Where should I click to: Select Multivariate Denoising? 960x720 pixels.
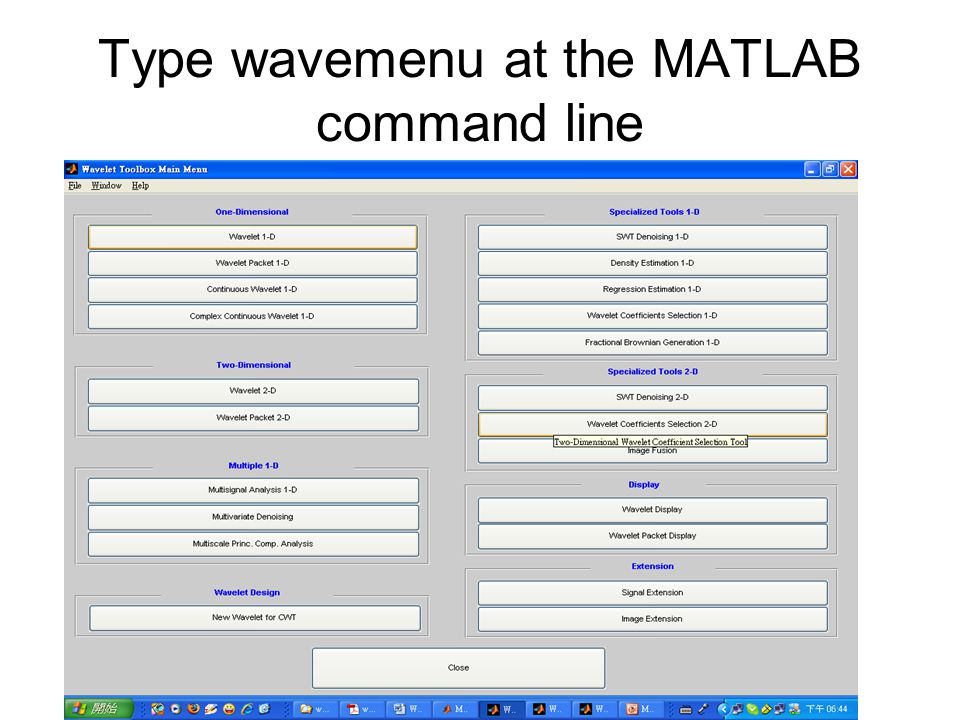[x=253, y=517]
